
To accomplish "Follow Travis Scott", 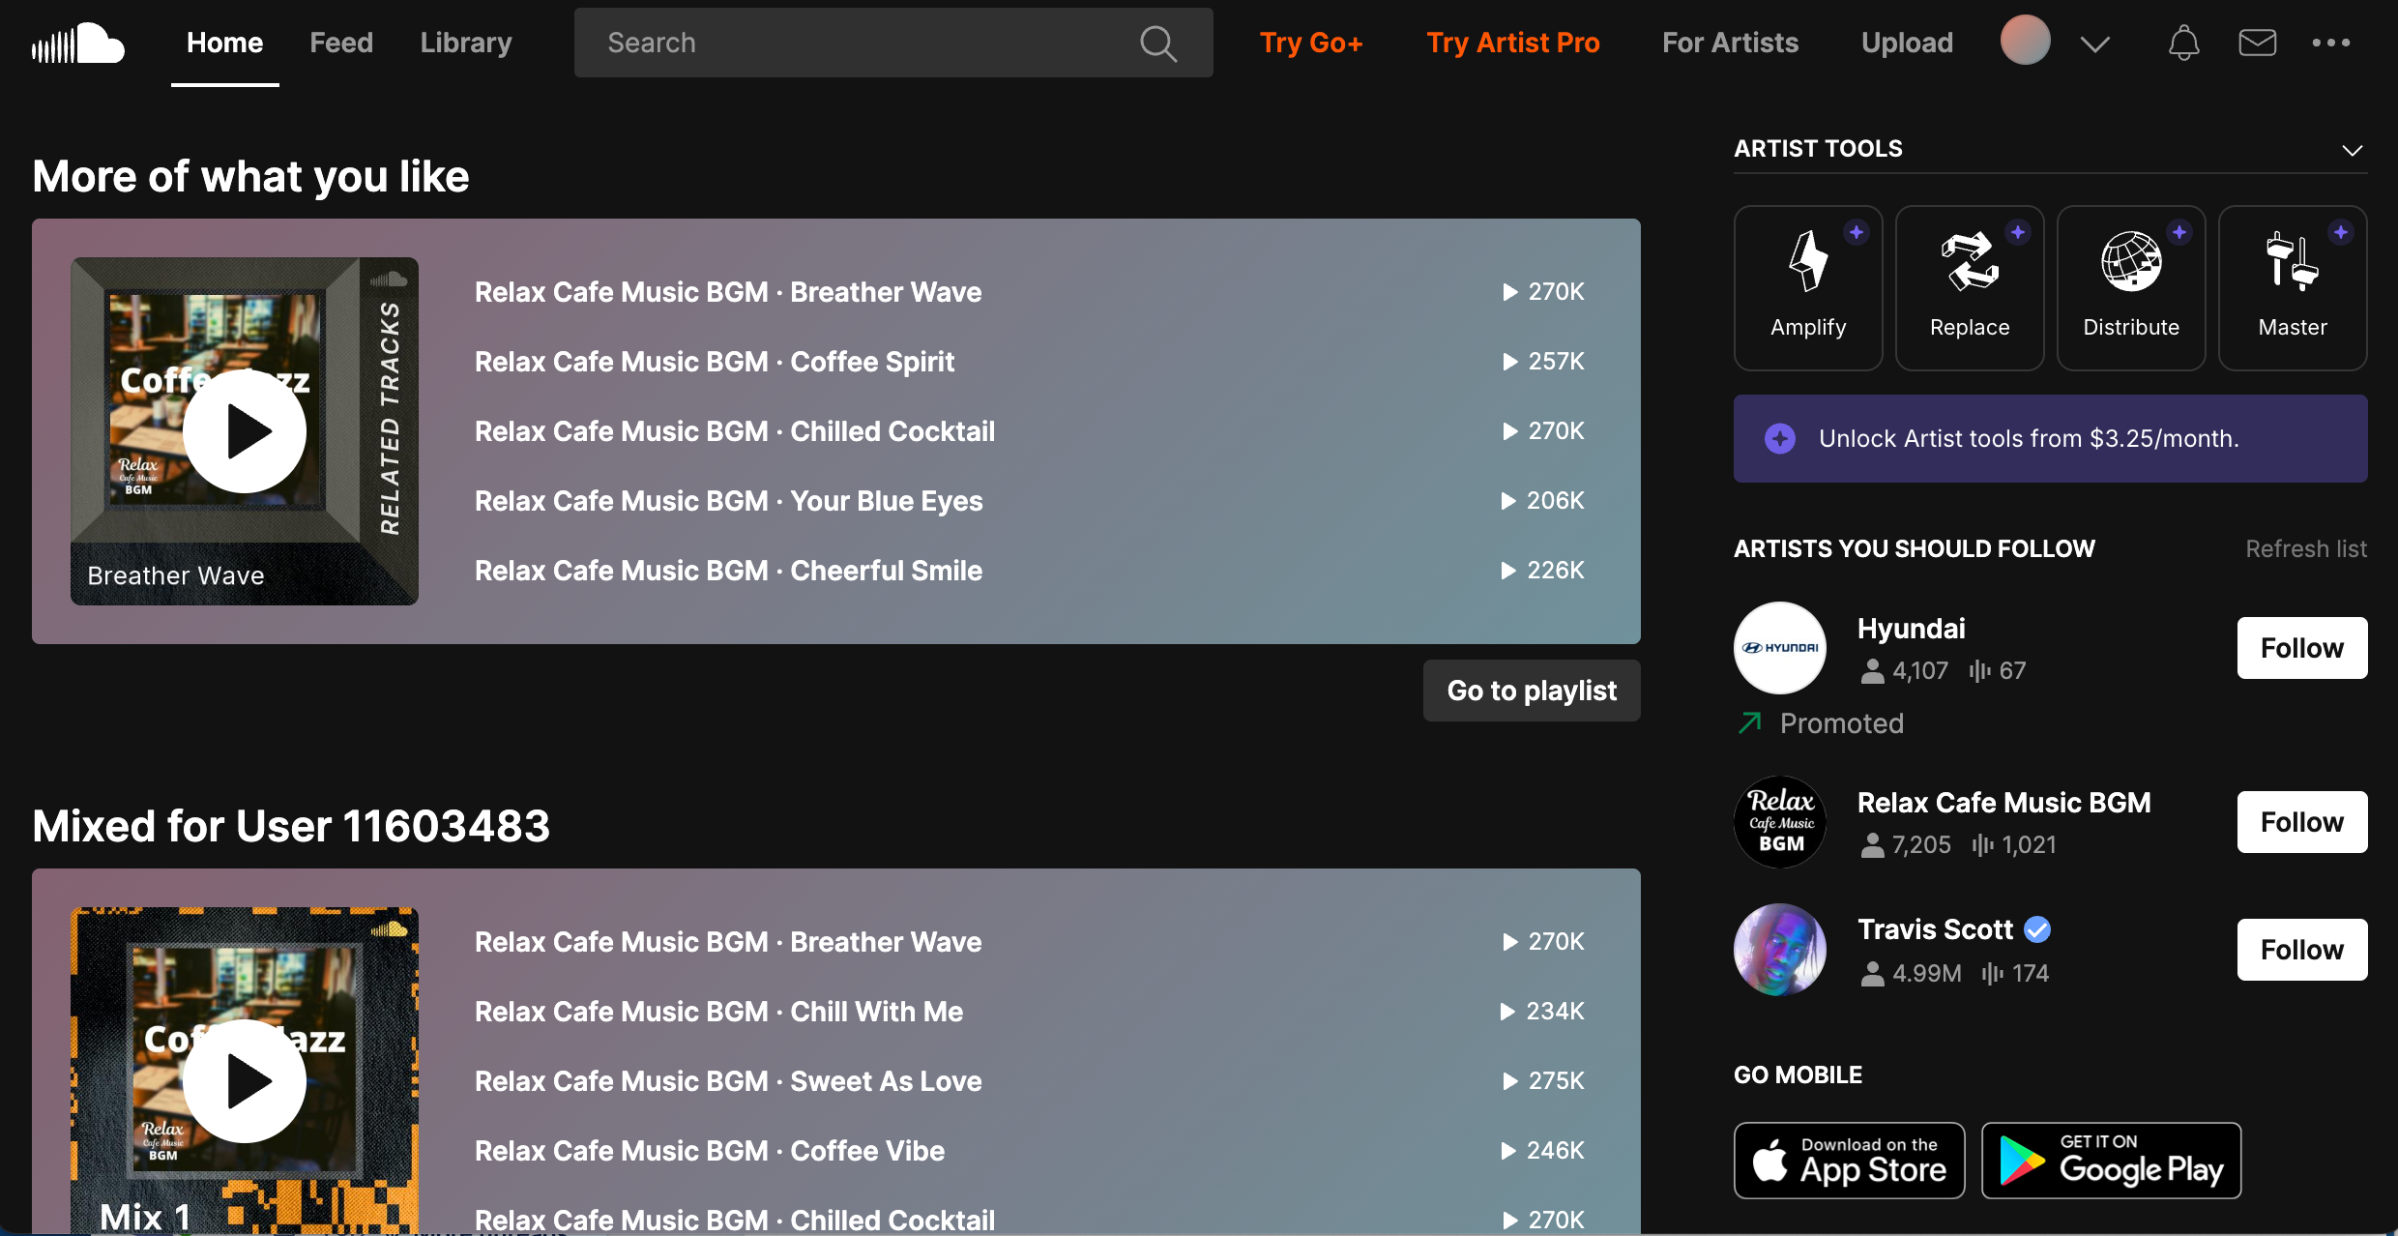I will 2301,949.
